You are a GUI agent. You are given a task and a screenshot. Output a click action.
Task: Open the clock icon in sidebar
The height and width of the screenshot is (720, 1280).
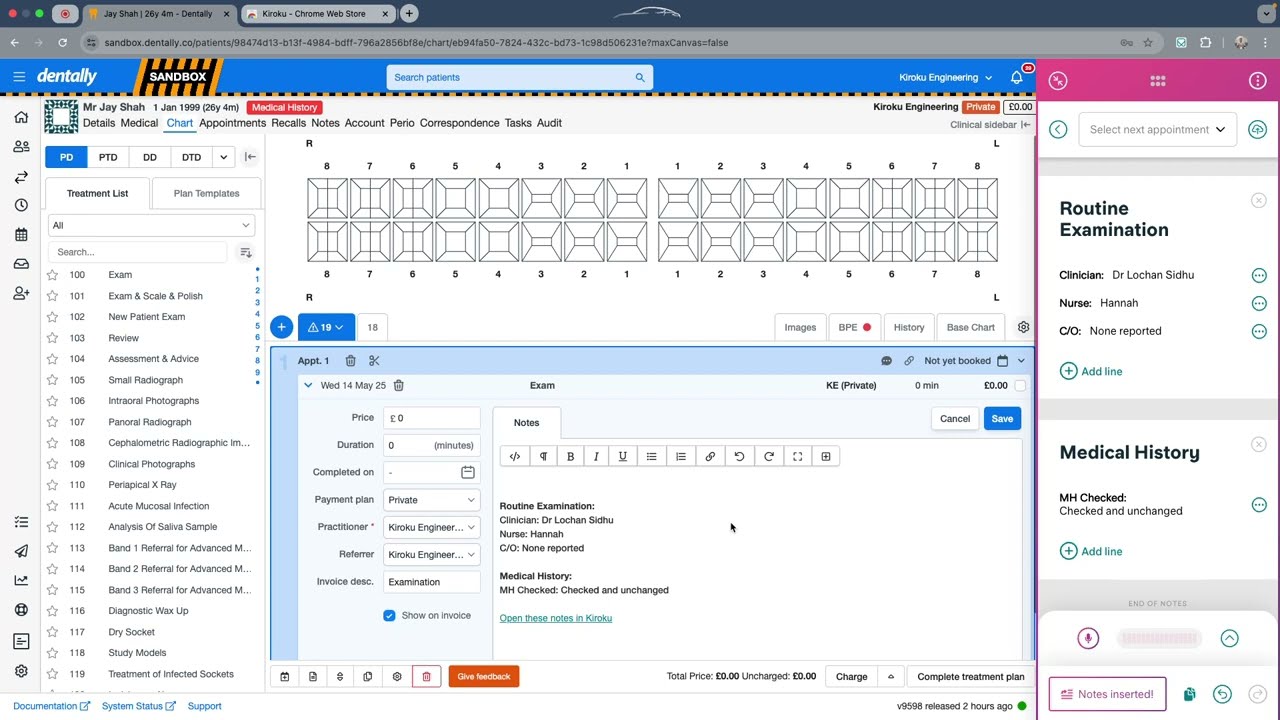[21, 205]
